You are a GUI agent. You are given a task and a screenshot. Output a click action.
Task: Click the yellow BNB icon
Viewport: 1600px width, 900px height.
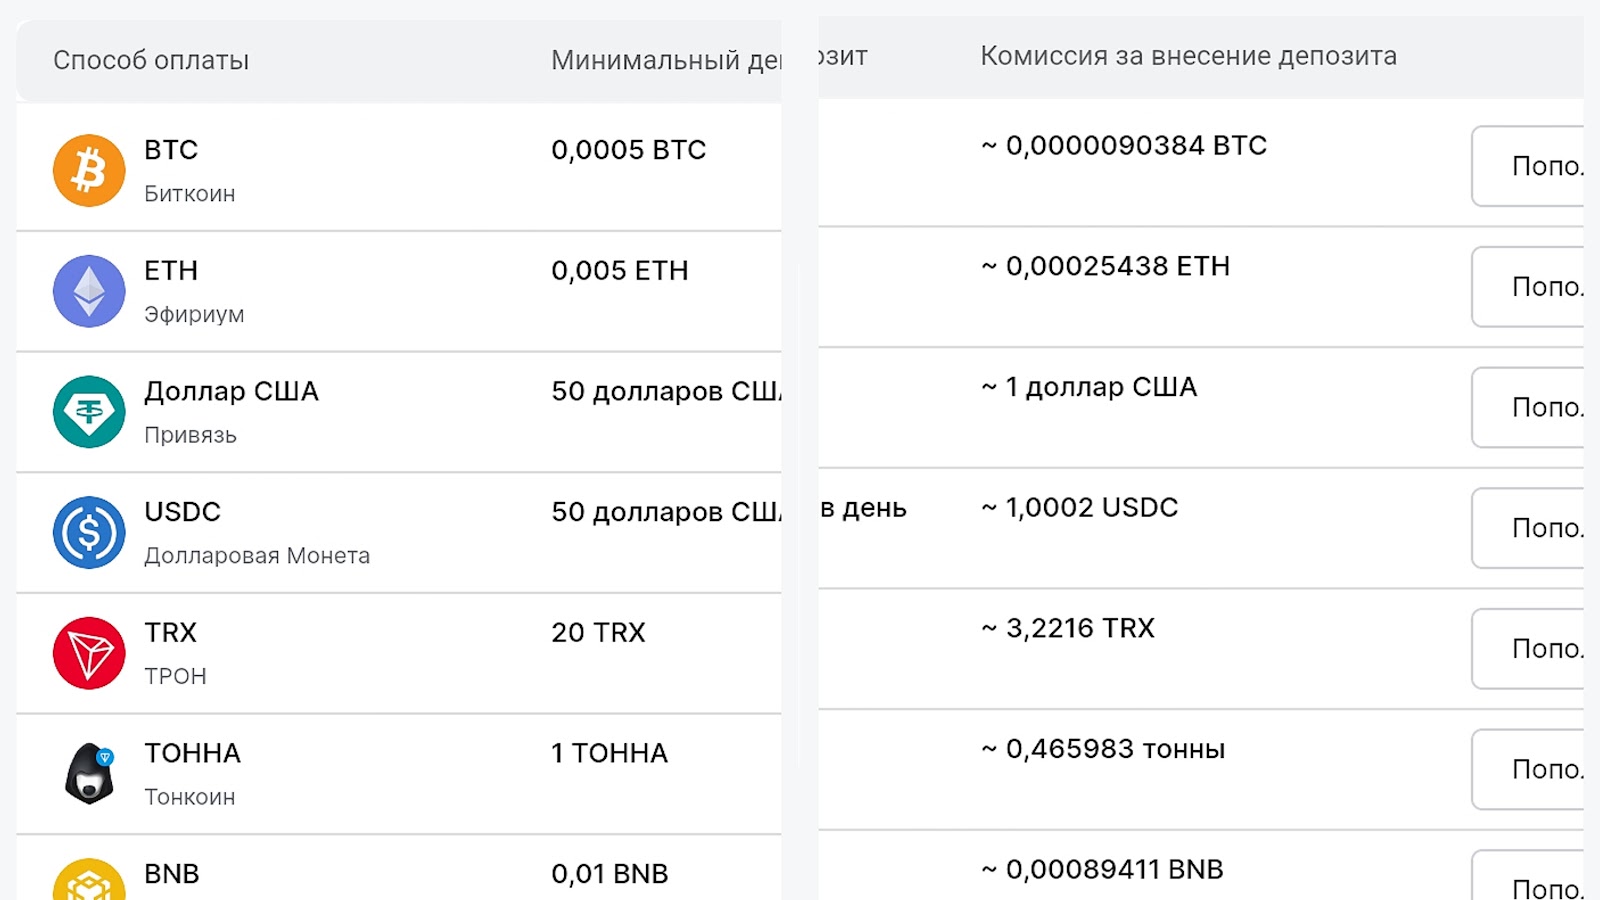tap(89, 882)
